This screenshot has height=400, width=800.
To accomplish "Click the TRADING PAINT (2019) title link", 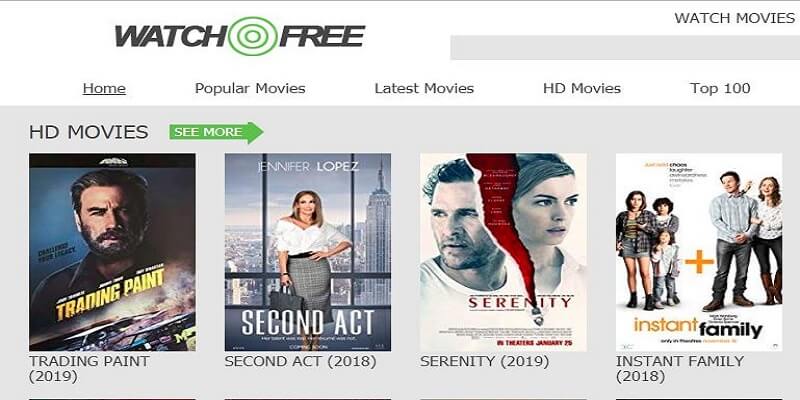I will 89,369.
